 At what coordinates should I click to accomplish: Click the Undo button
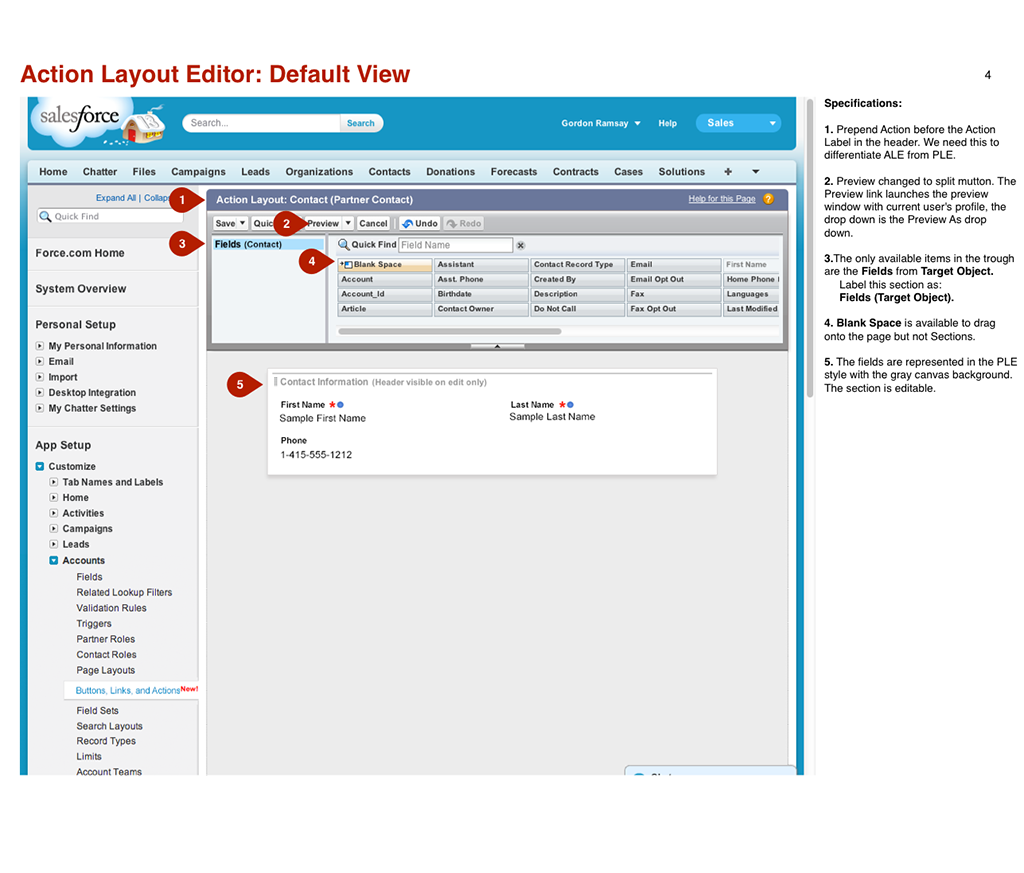[420, 223]
